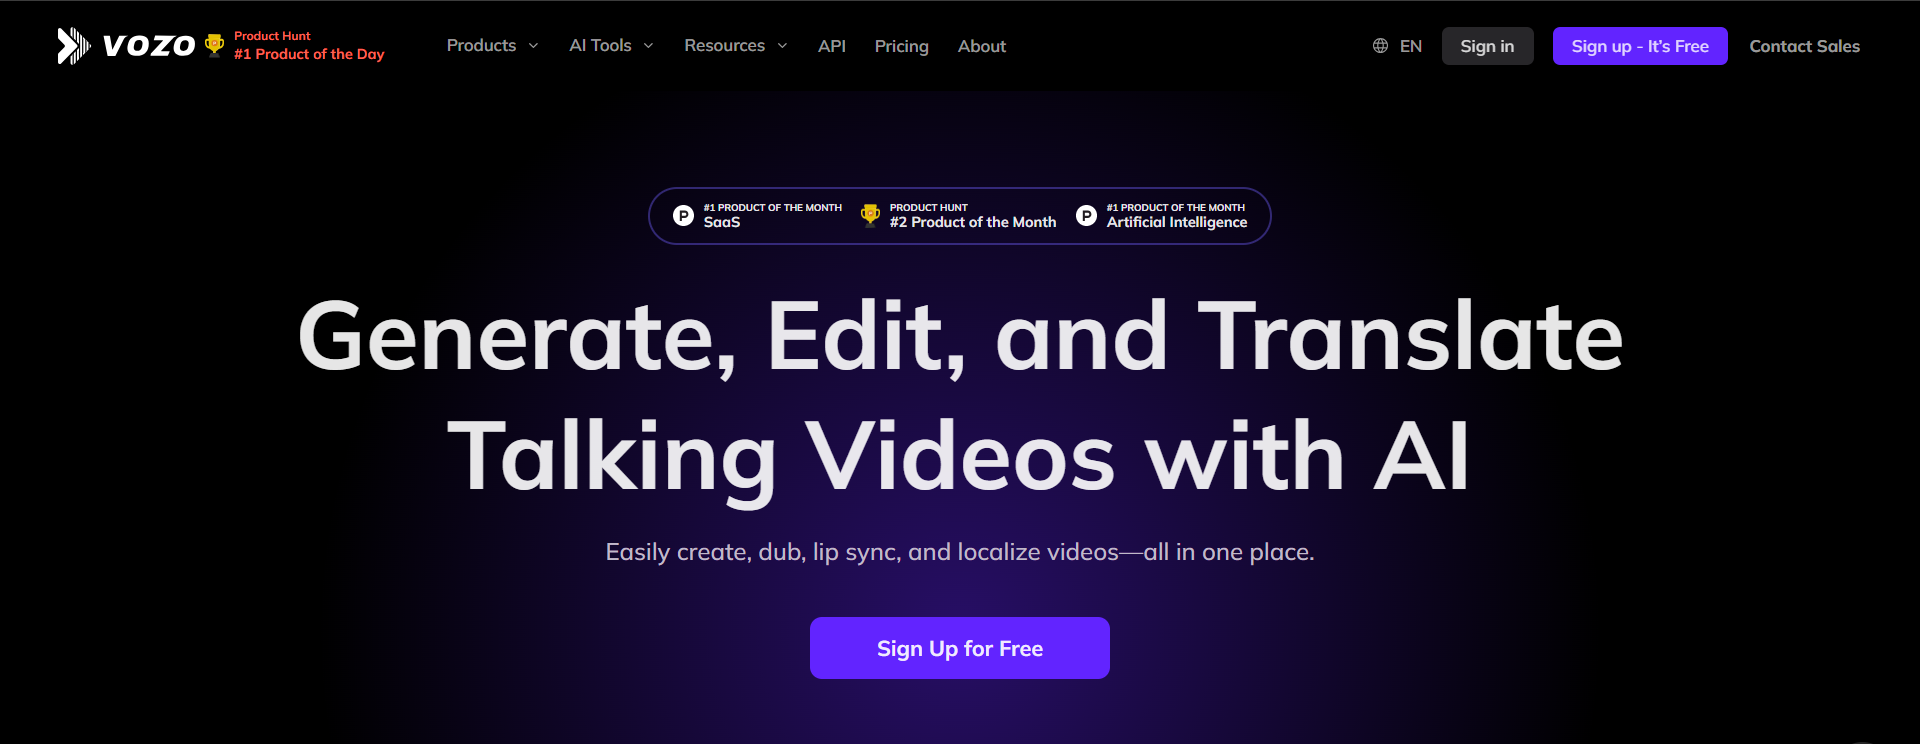Click the #1 Product of the Day link
Viewport: 1920px width, 744px height.
[x=309, y=54]
